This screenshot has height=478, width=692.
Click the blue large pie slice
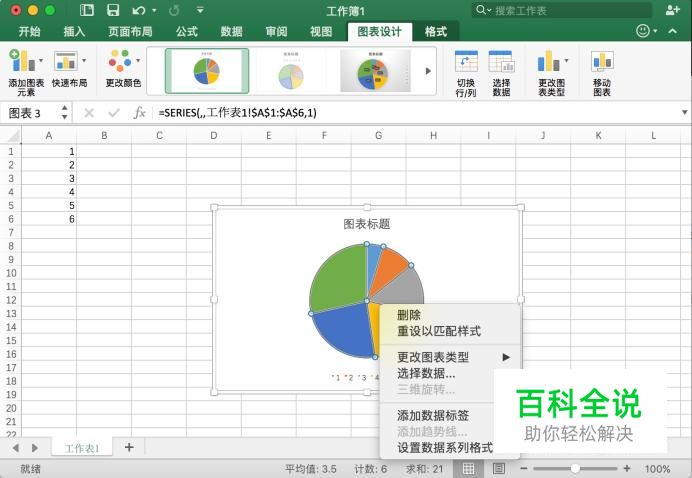point(346,329)
